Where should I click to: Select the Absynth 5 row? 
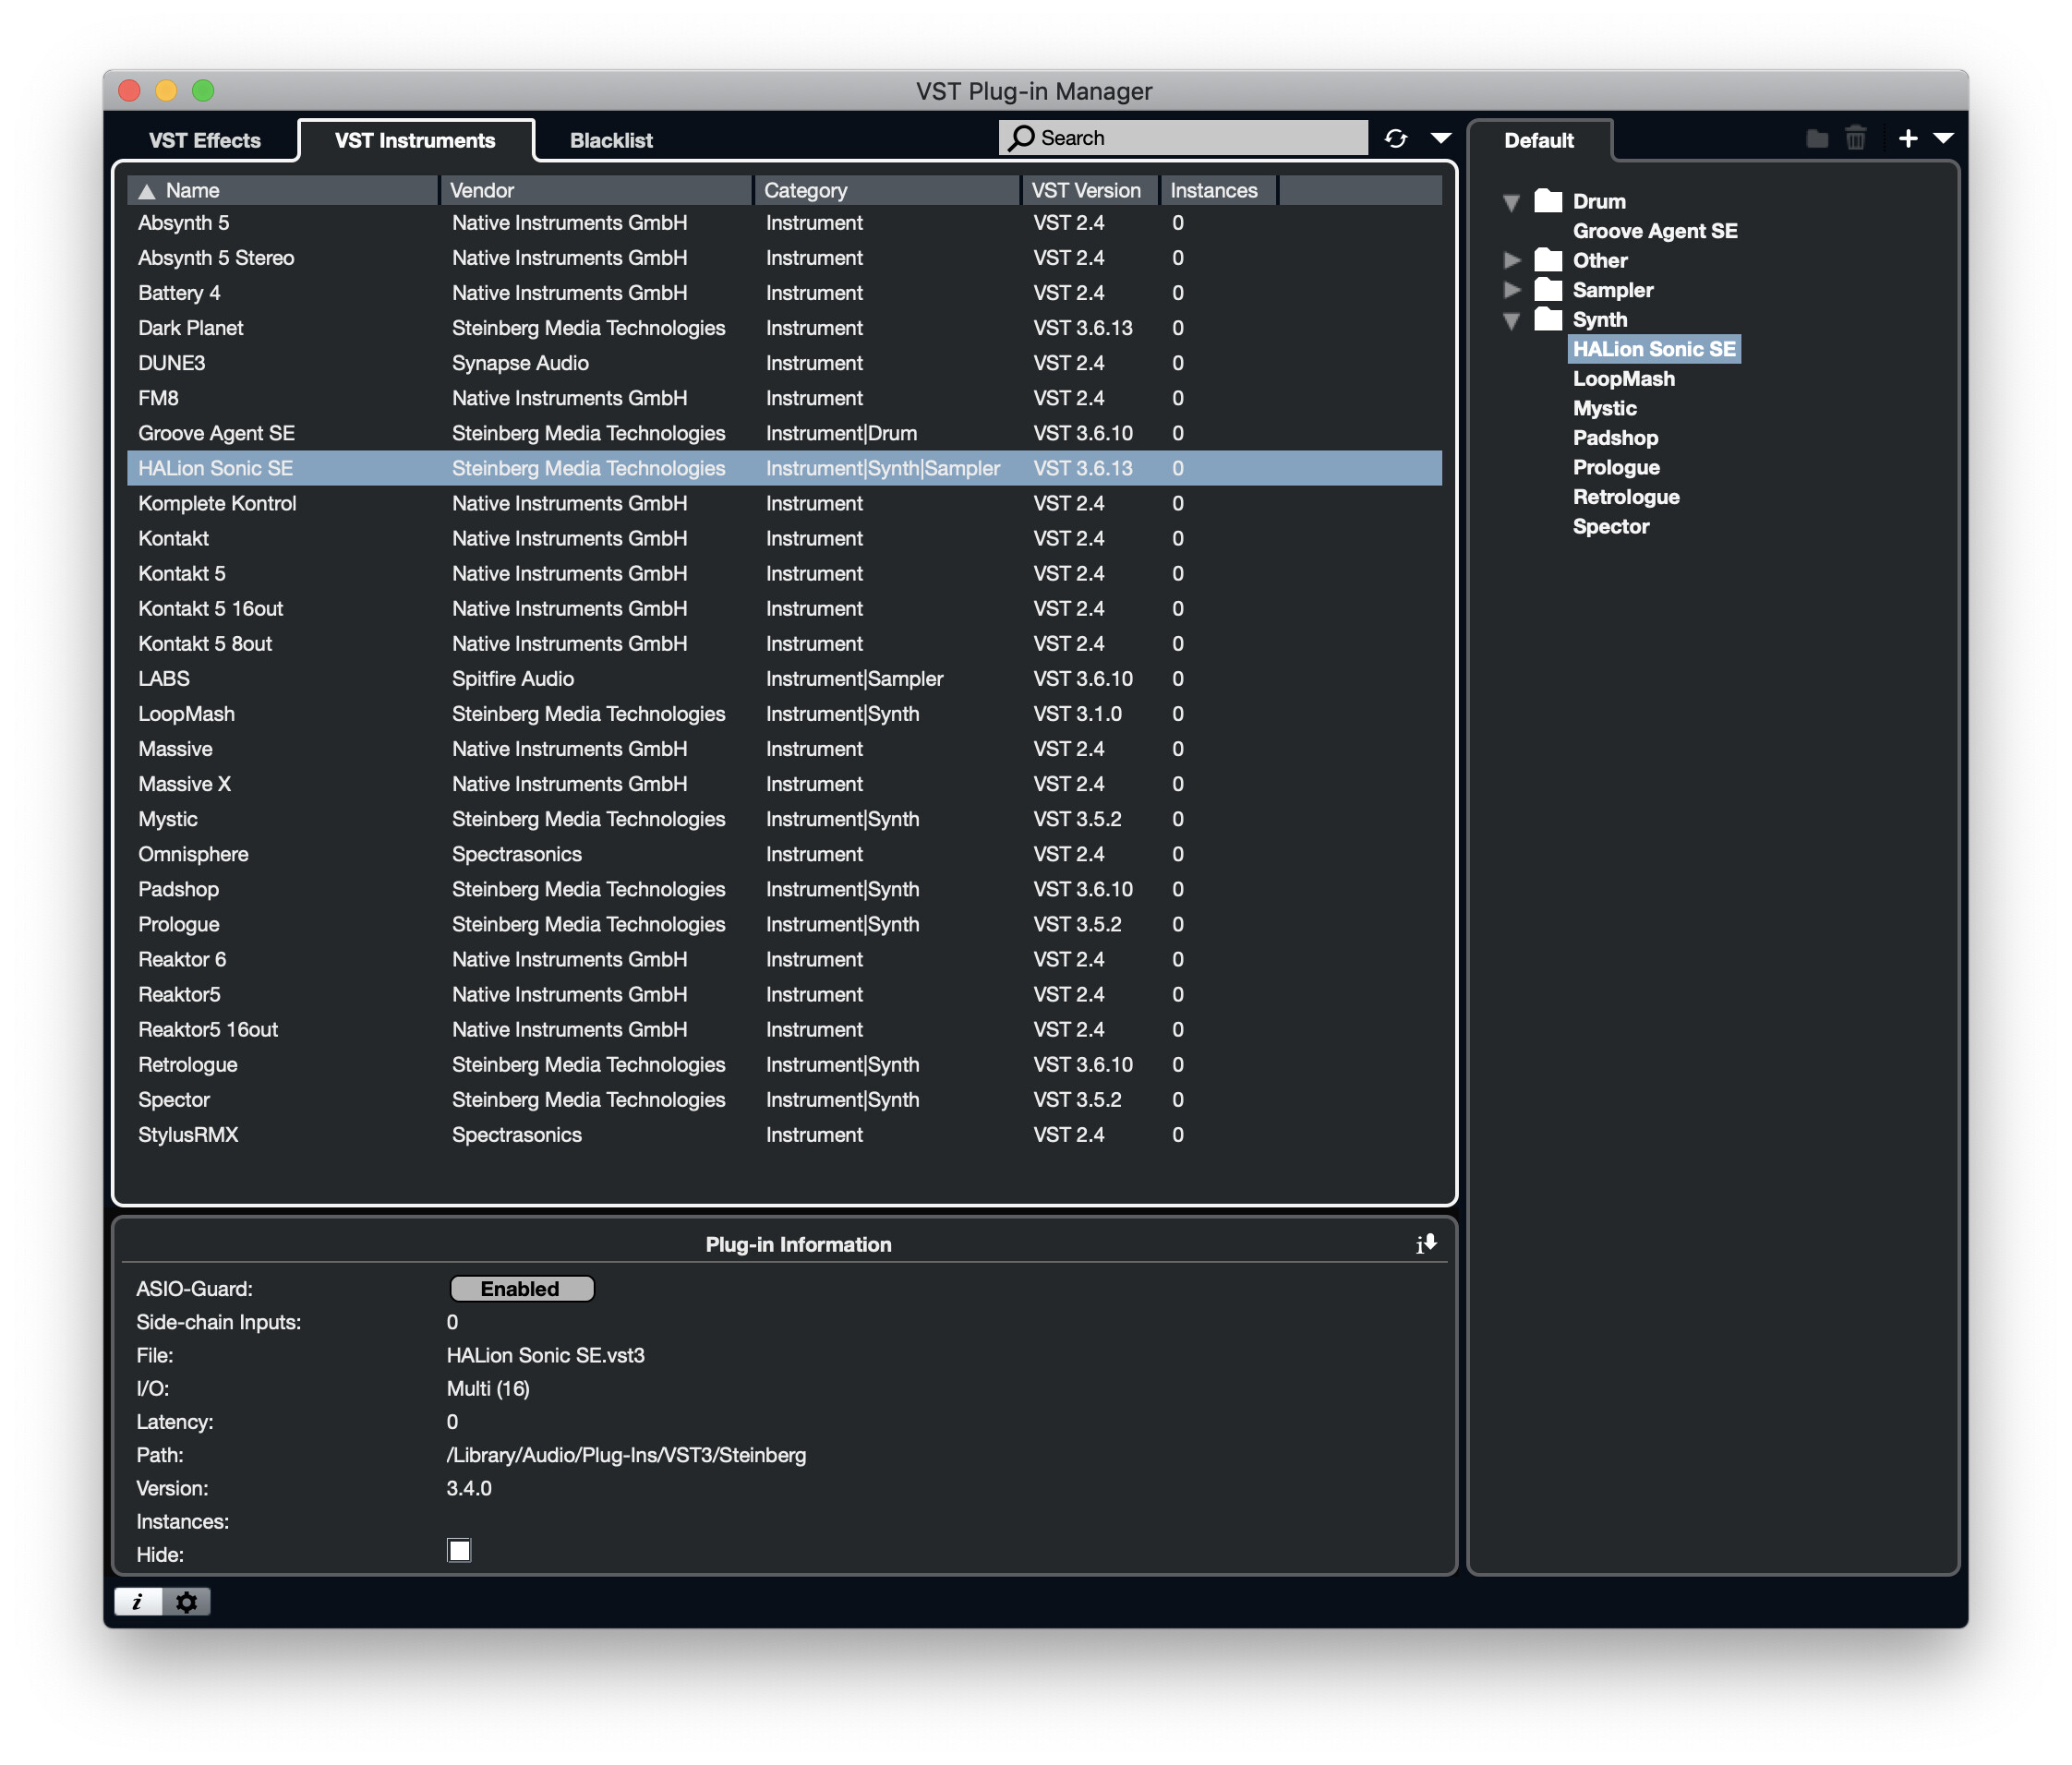(784, 223)
